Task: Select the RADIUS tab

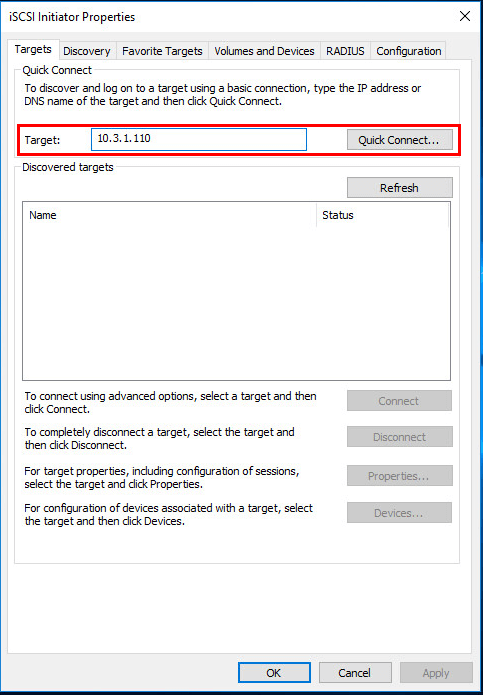Action: click(x=345, y=51)
